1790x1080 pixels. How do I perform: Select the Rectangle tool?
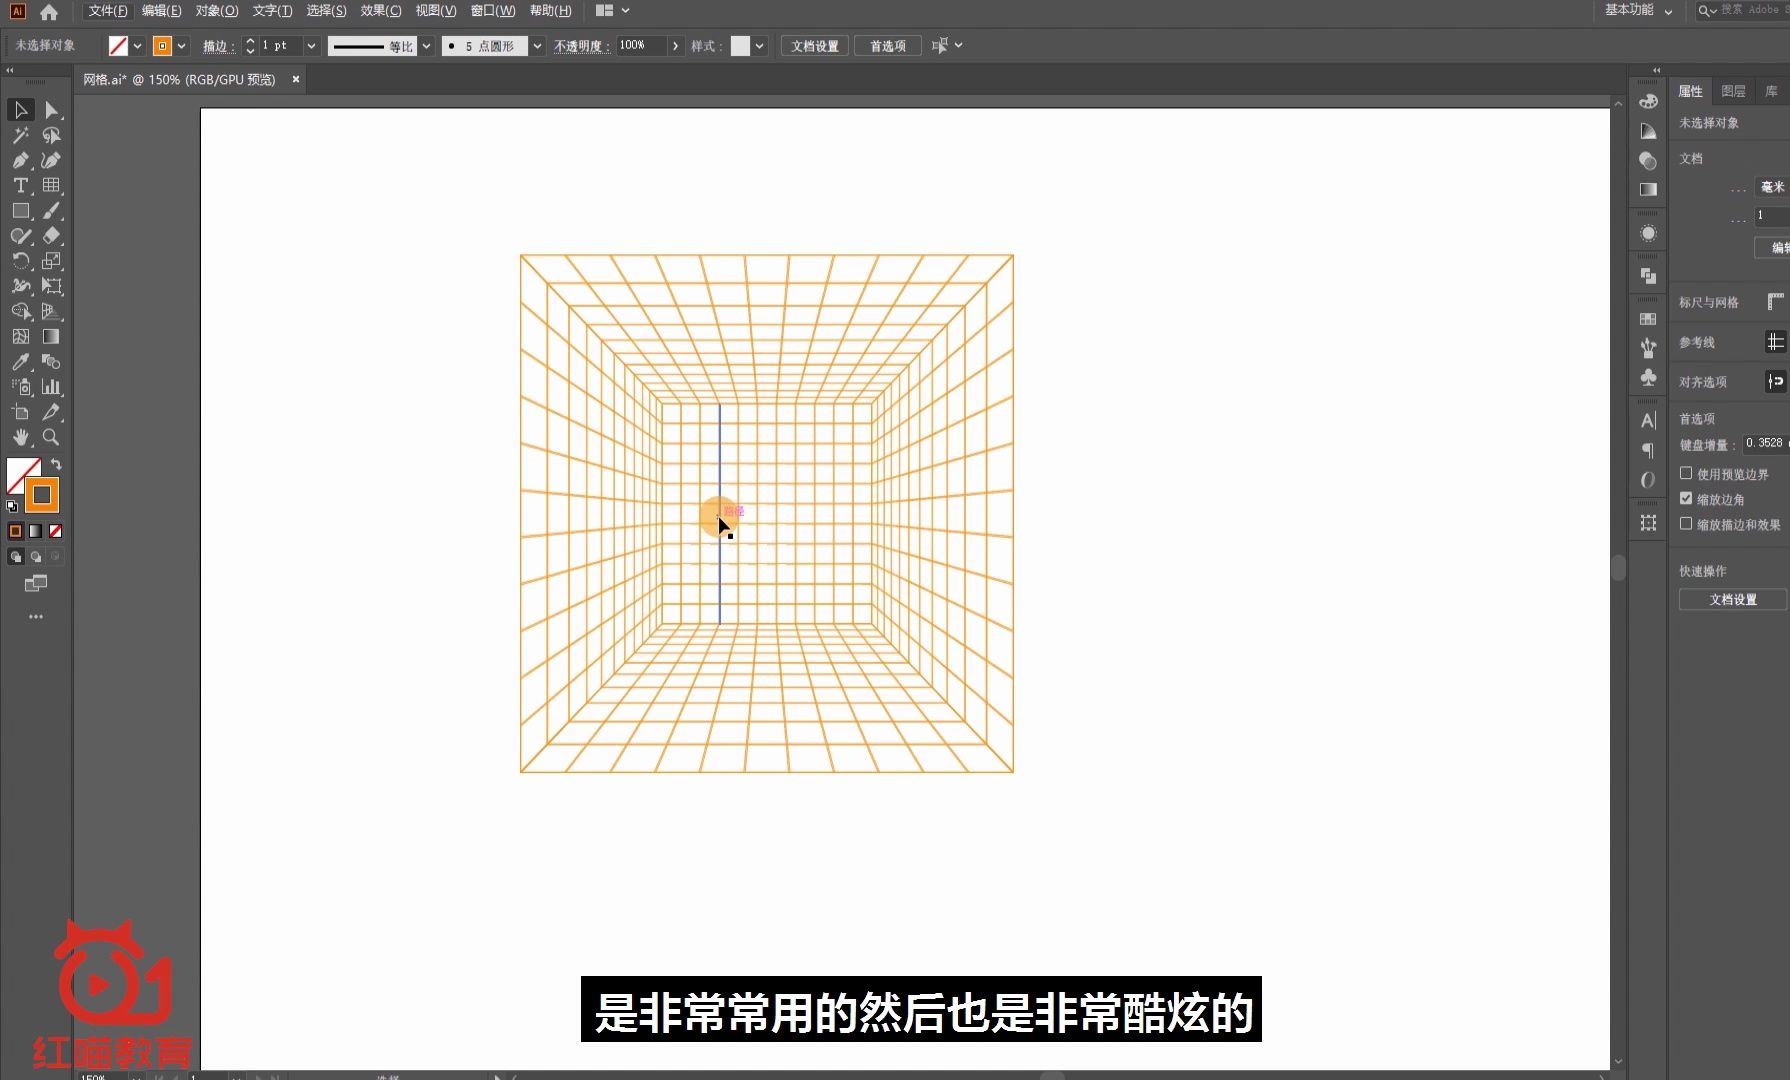click(x=20, y=211)
